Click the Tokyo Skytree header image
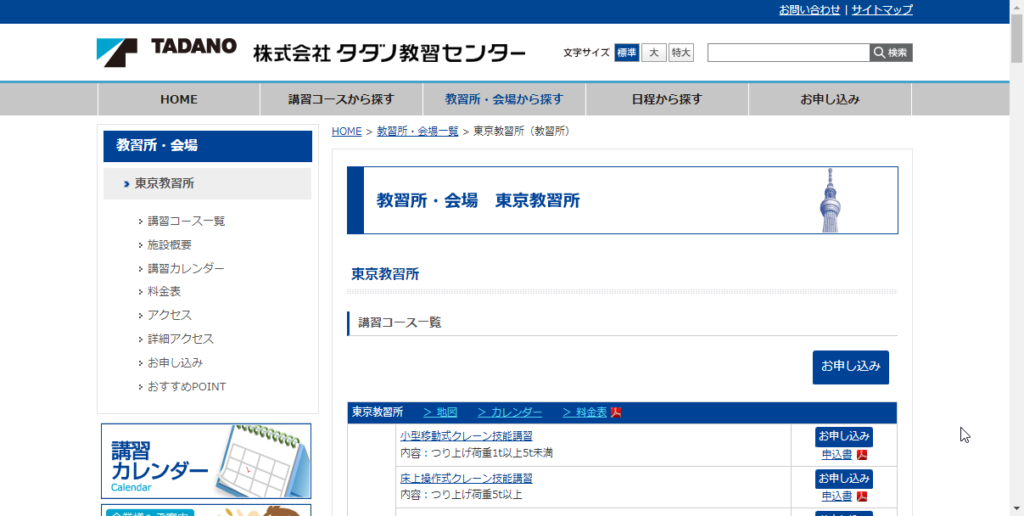1024x516 pixels. click(x=830, y=200)
